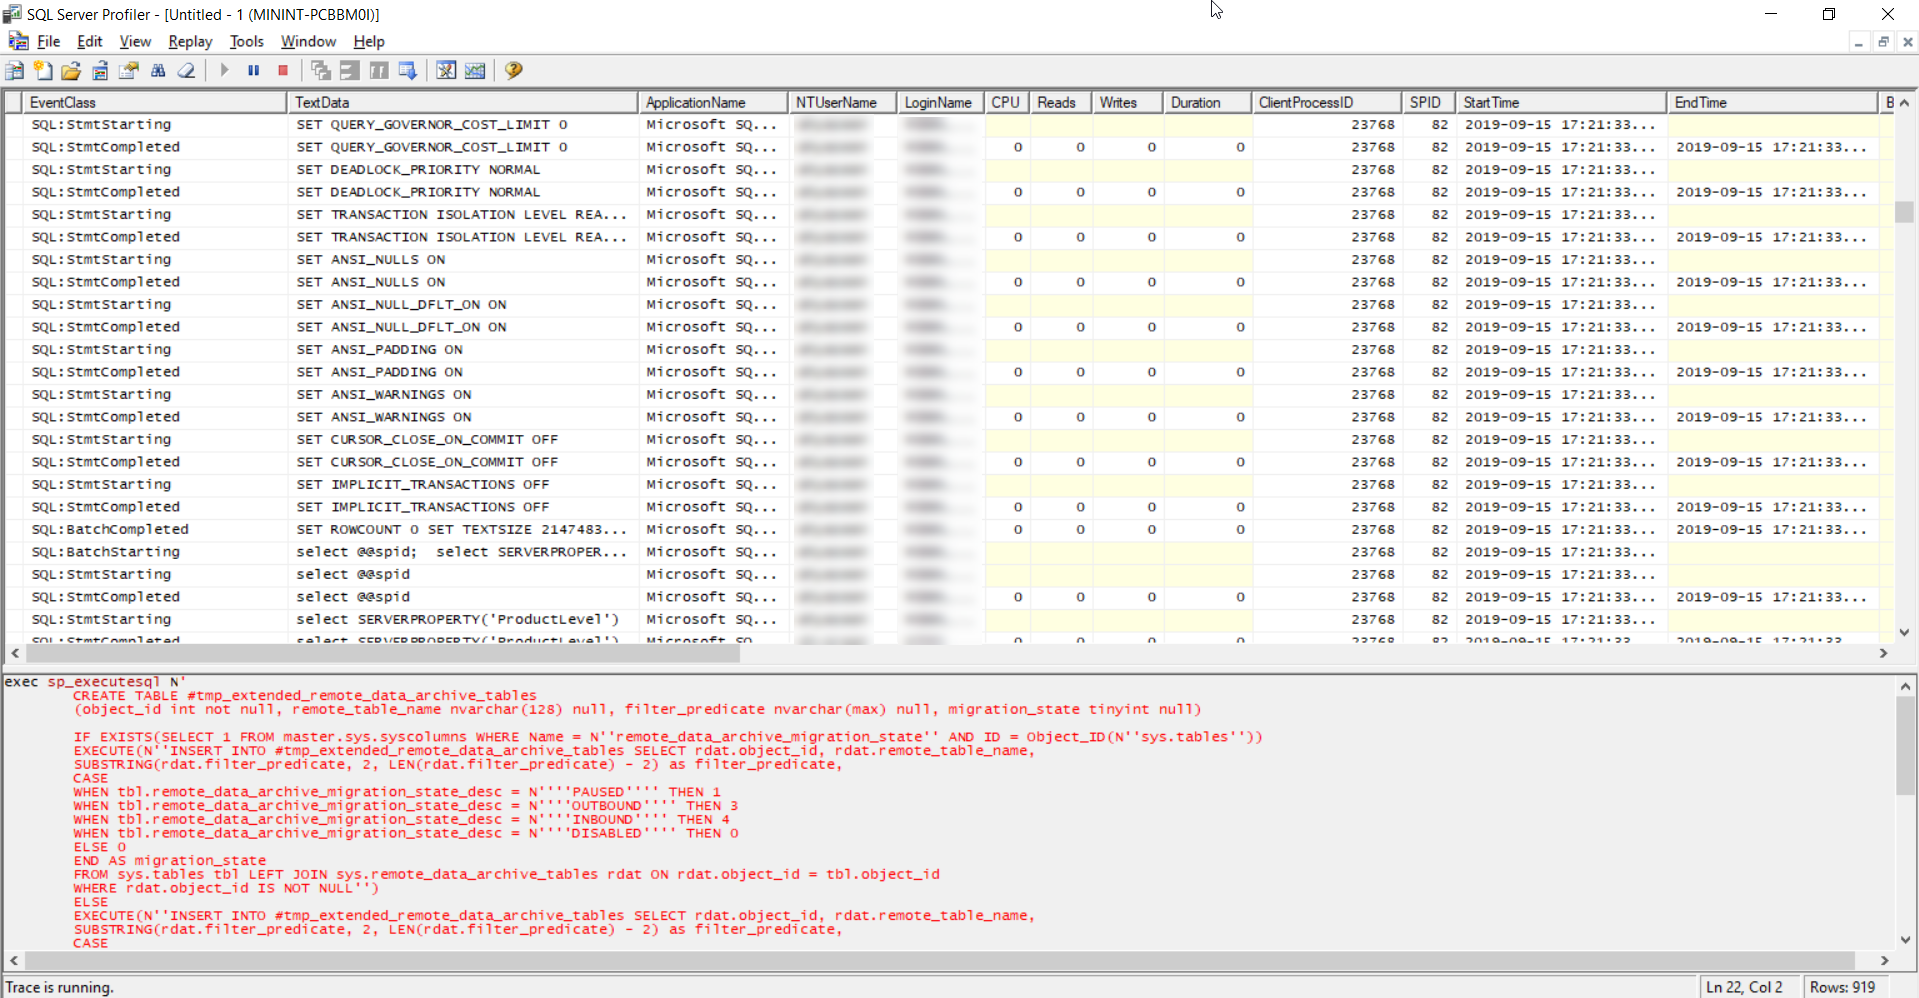Click 'SET ROWCOUNT 0 SET TEXTSIZE' cell
This screenshot has height=998, width=1919.
[462, 529]
